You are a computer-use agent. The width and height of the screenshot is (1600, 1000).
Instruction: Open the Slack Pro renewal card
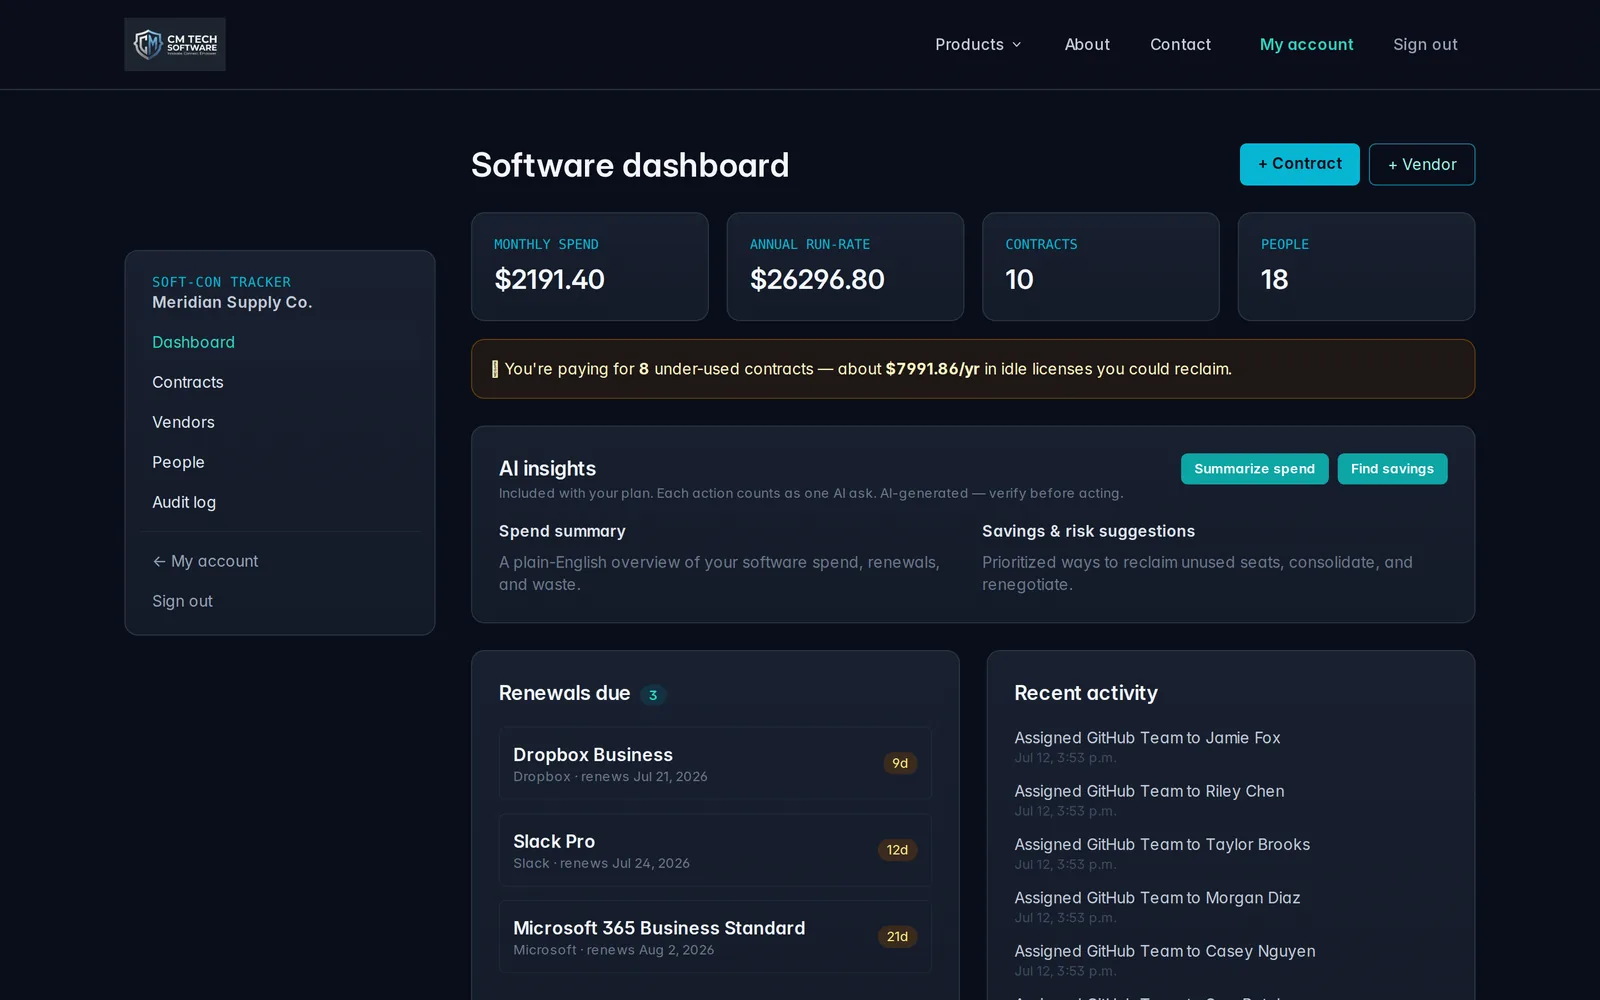pyautogui.click(x=715, y=850)
